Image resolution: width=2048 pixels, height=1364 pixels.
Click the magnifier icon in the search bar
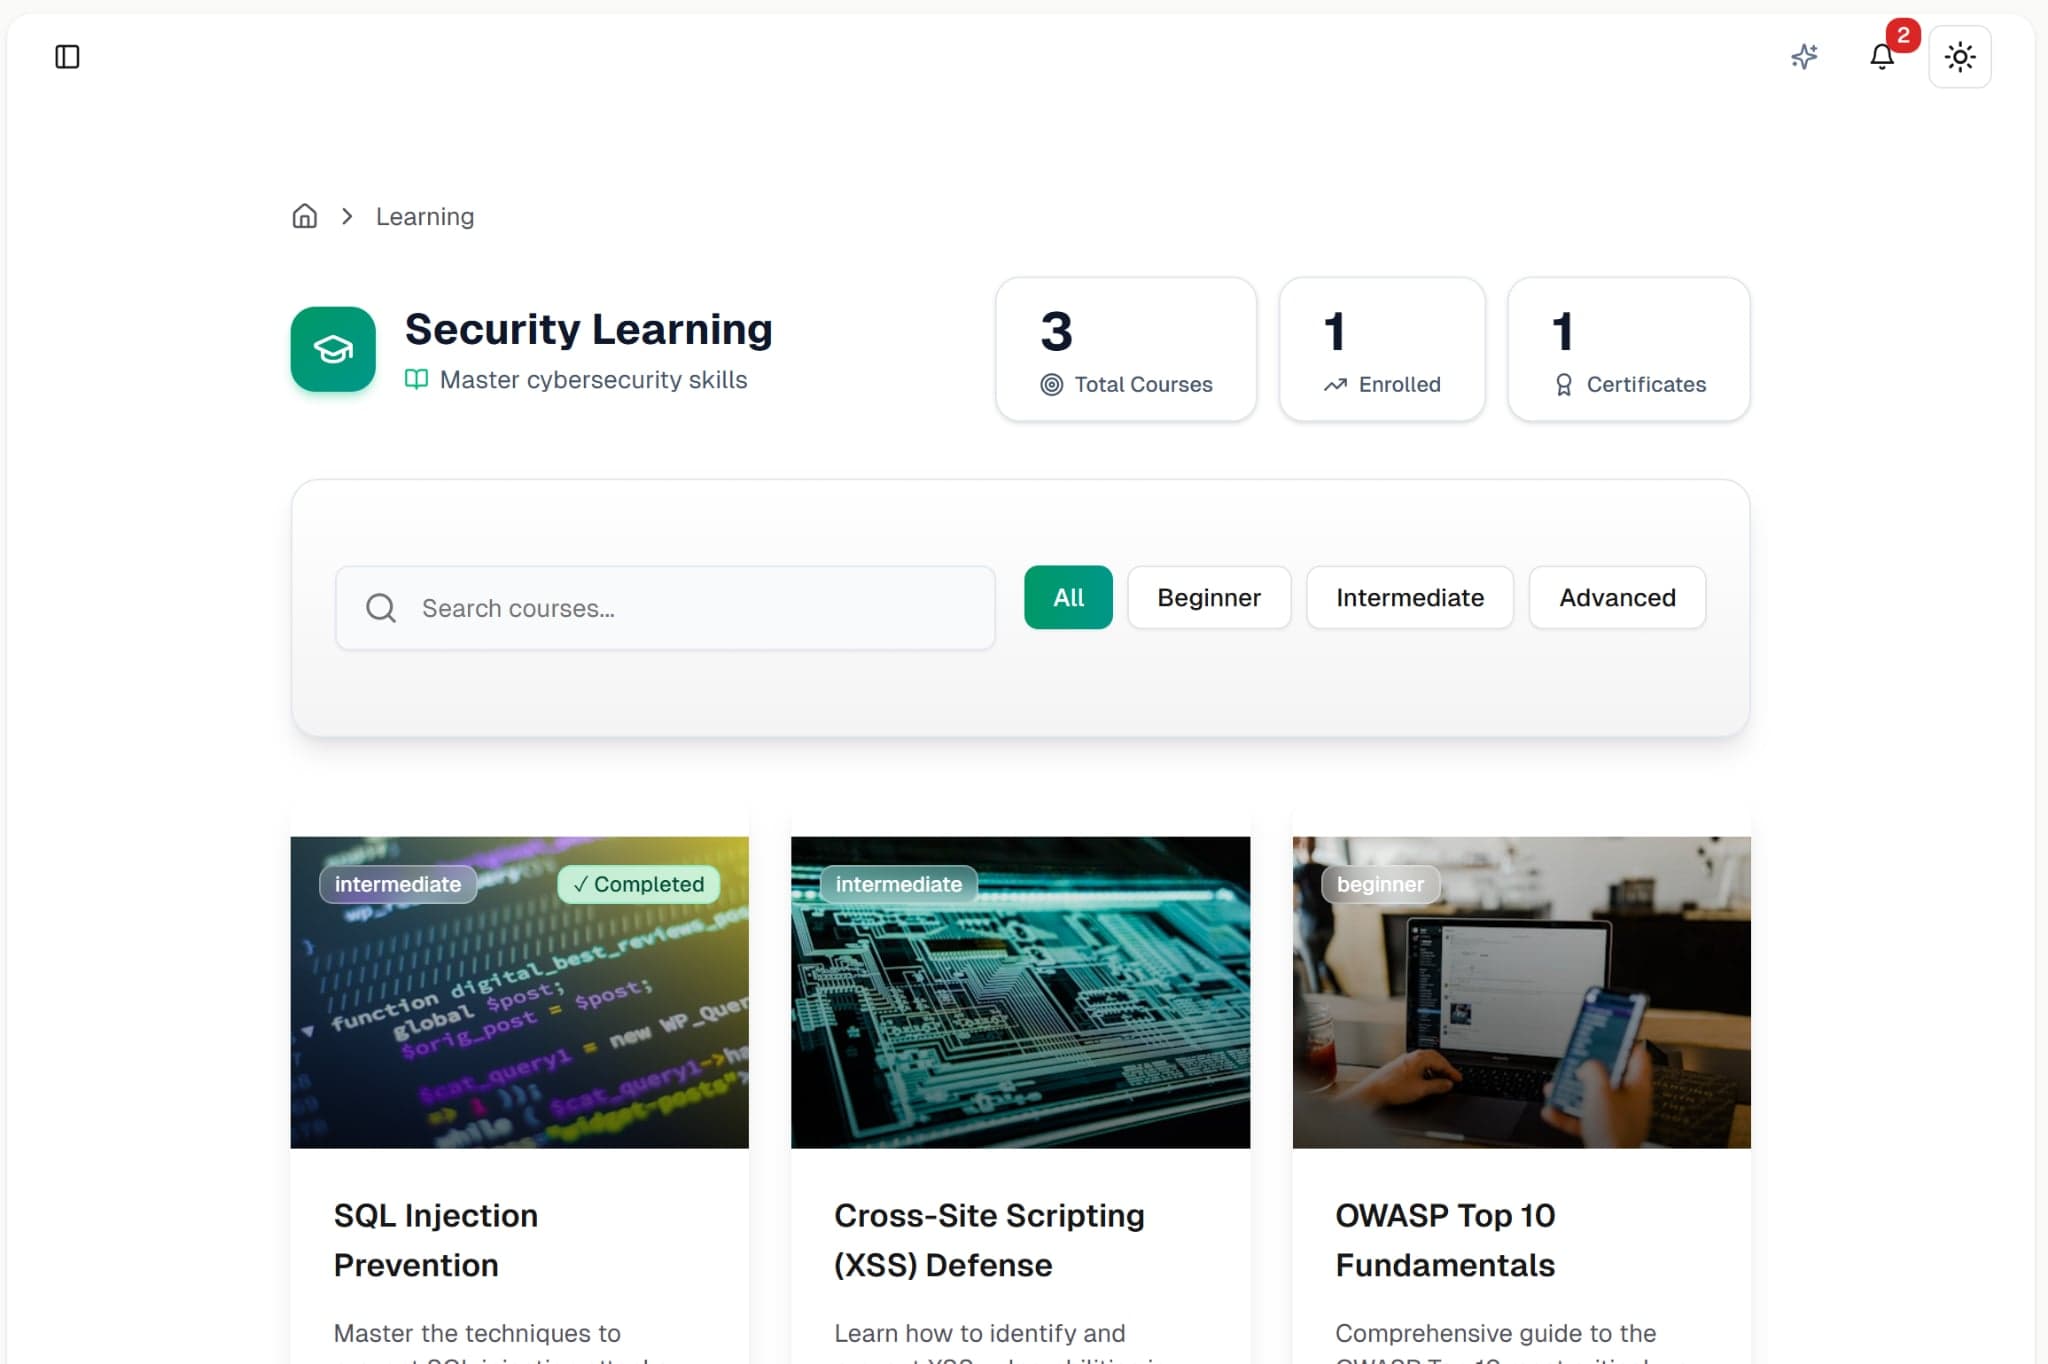coord(380,607)
